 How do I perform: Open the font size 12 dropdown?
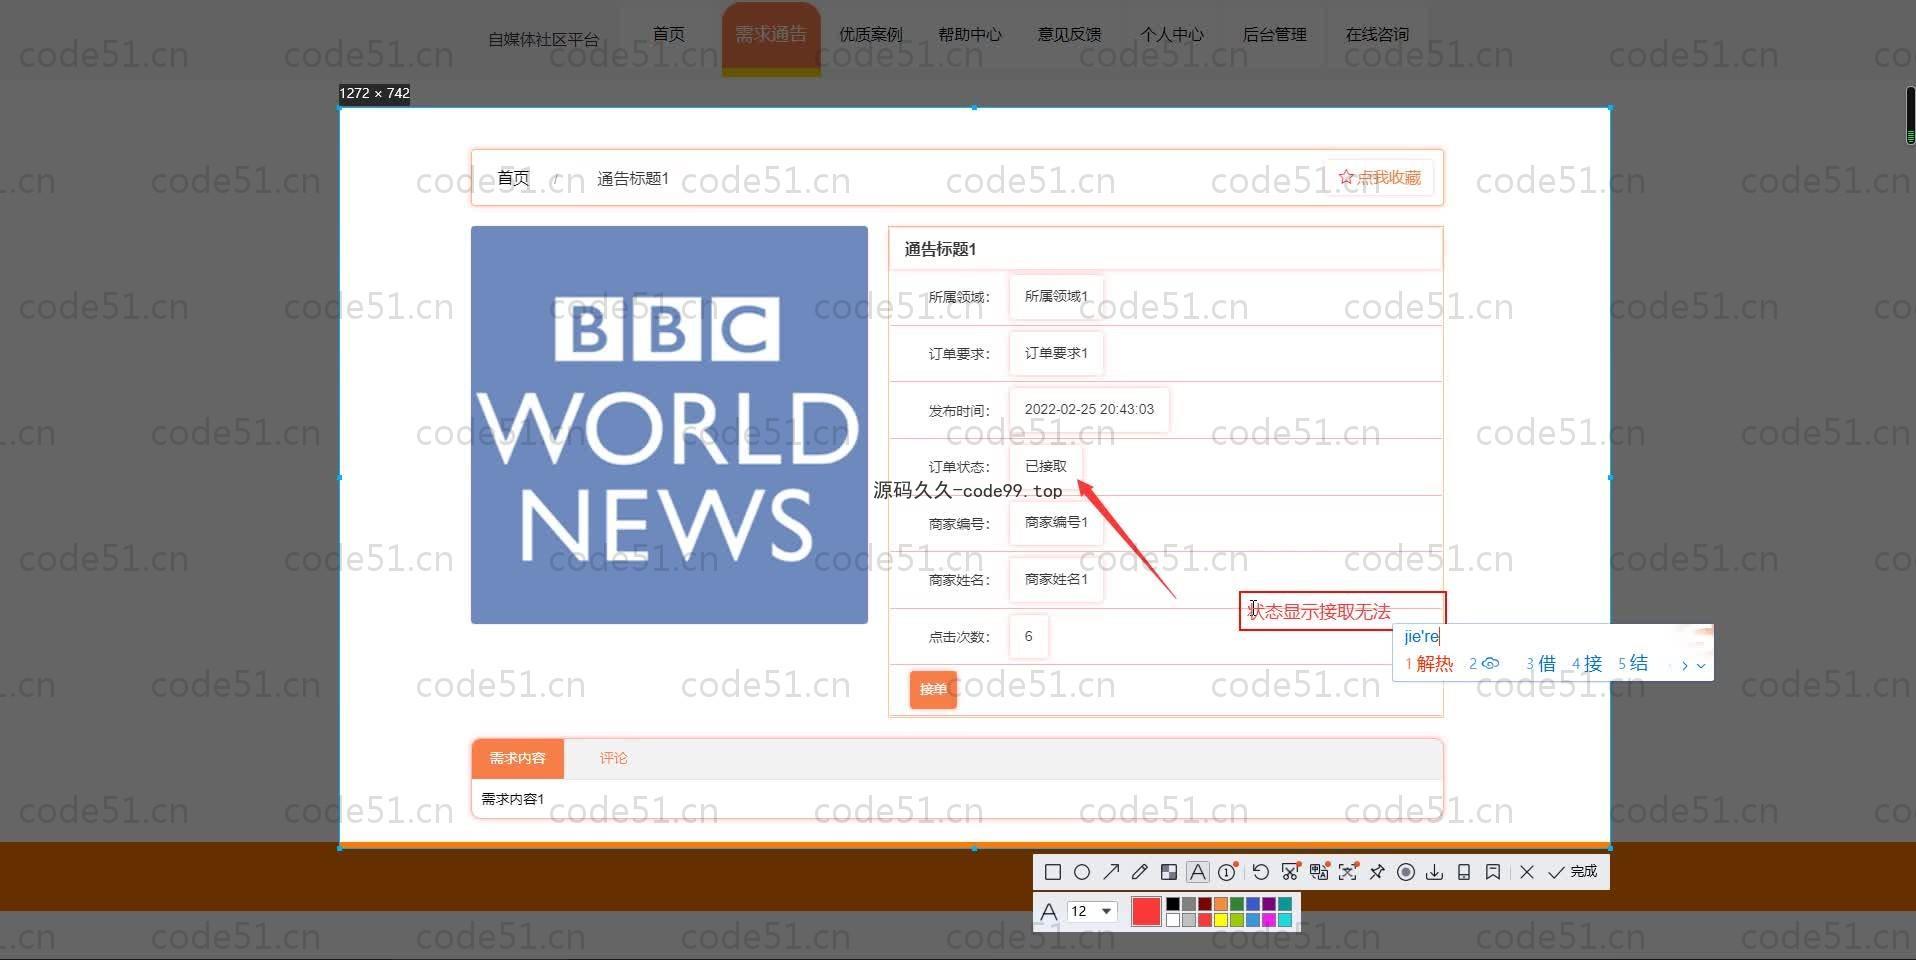point(1092,911)
